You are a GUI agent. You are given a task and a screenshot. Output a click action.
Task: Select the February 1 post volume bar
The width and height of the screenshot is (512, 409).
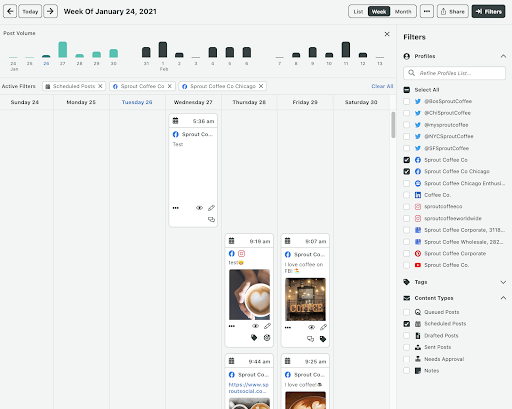point(163,50)
